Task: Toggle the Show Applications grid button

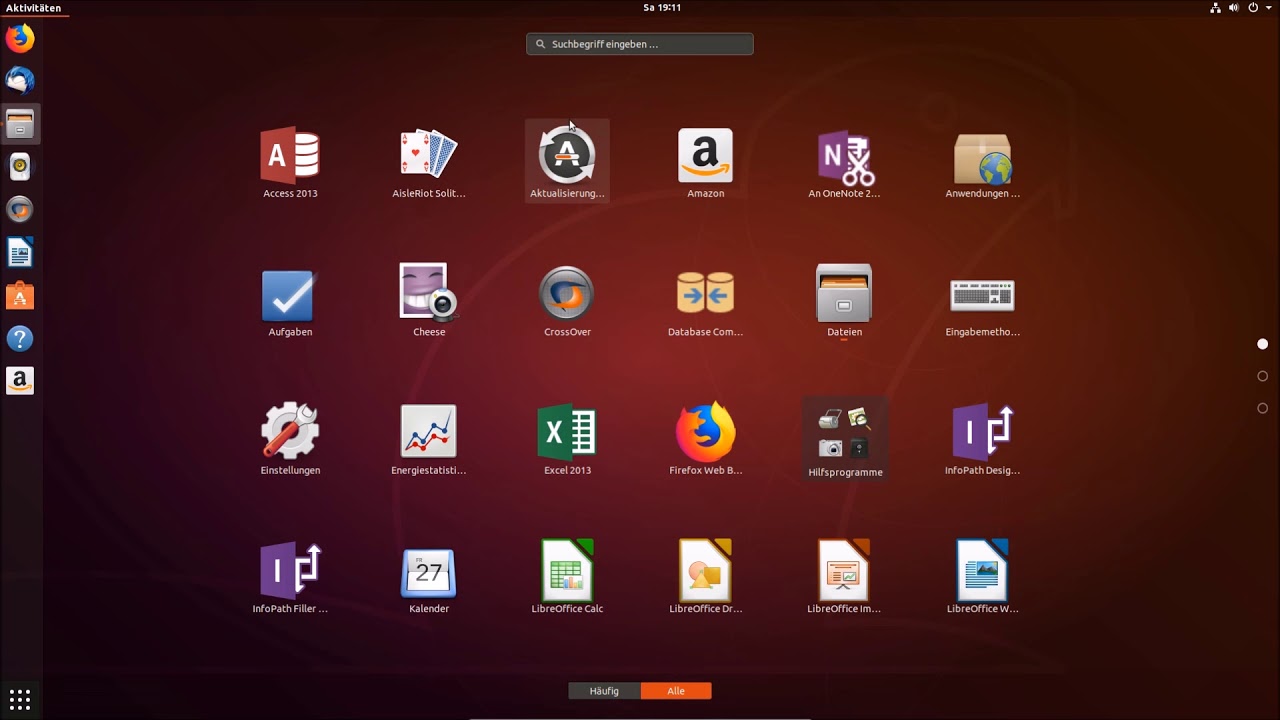Action: 20,699
